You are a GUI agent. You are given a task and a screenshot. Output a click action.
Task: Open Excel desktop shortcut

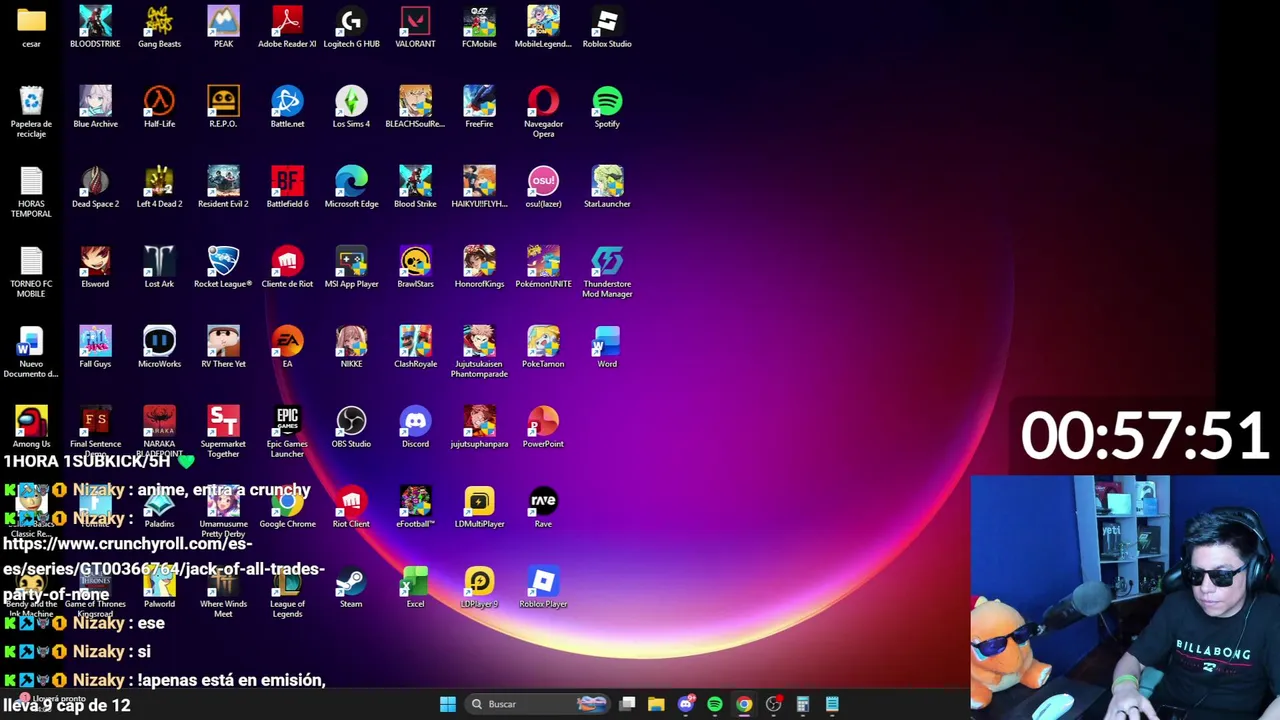coord(415,587)
